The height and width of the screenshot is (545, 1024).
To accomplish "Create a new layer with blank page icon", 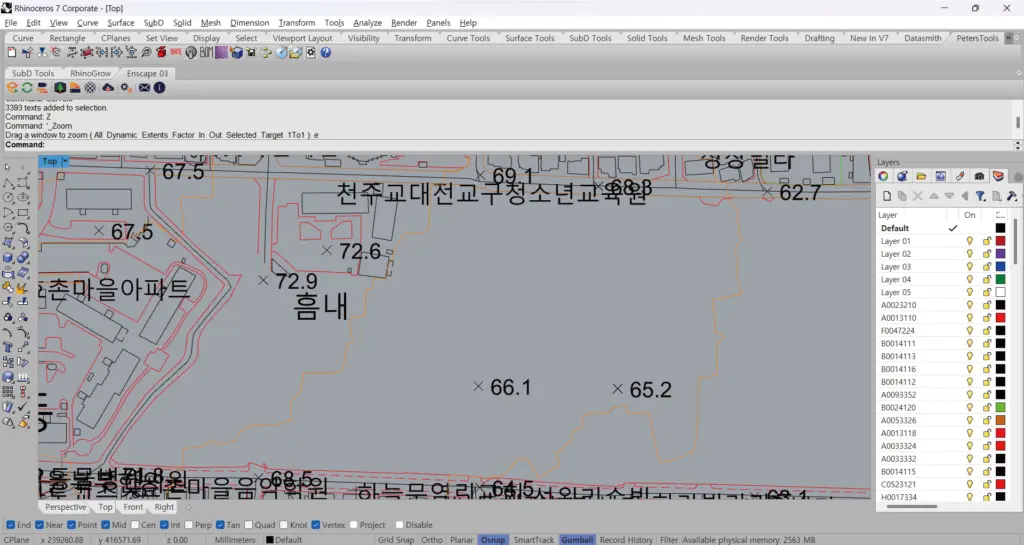I will [887, 196].
